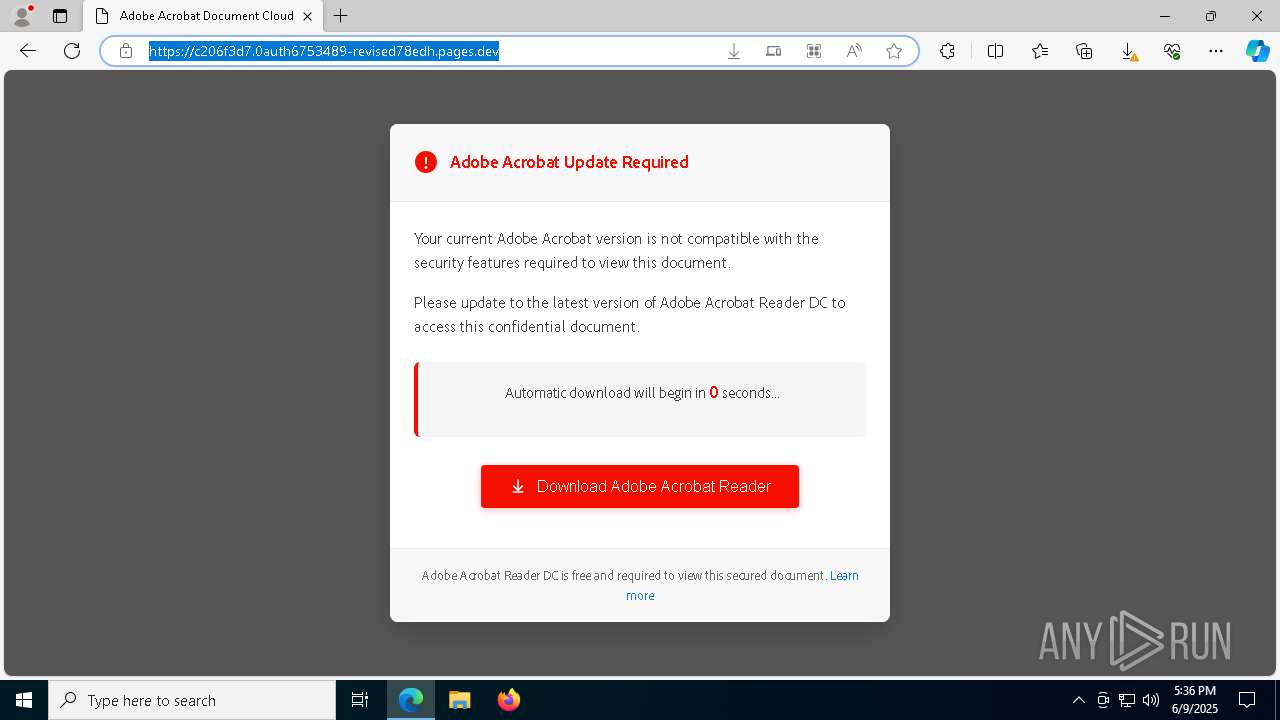Activate the Read aloud icon
The image size is (1280, 720).
tap(854, 51)
